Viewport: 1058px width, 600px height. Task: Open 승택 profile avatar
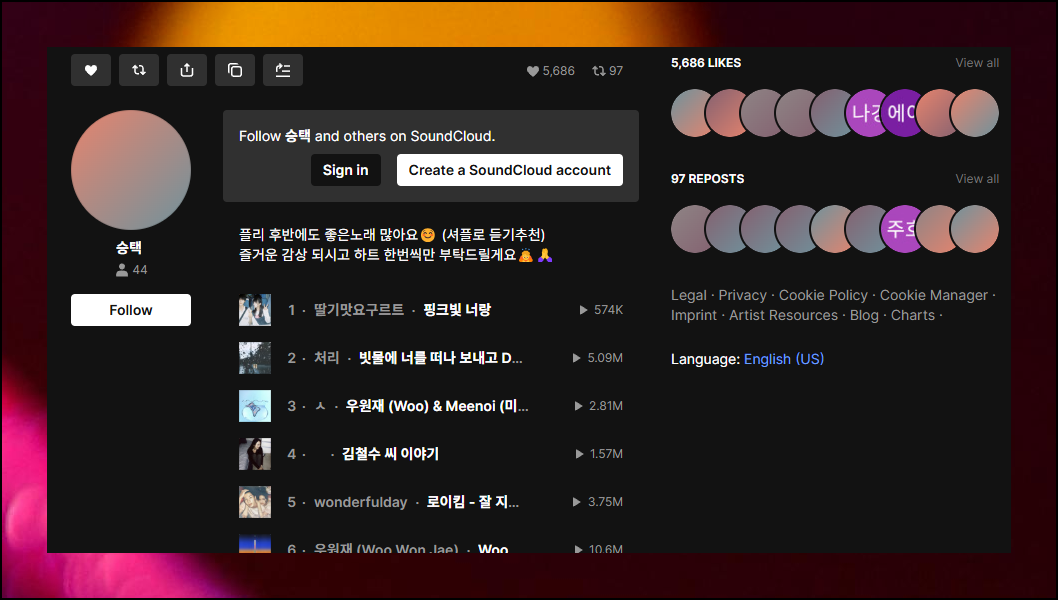[131, 170]
